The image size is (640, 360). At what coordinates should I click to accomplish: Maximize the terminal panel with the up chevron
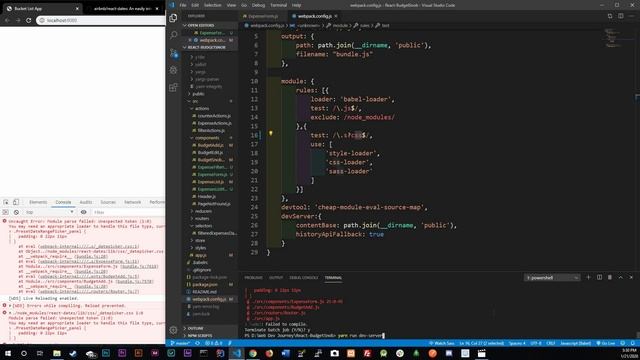[x=620, y=277]
